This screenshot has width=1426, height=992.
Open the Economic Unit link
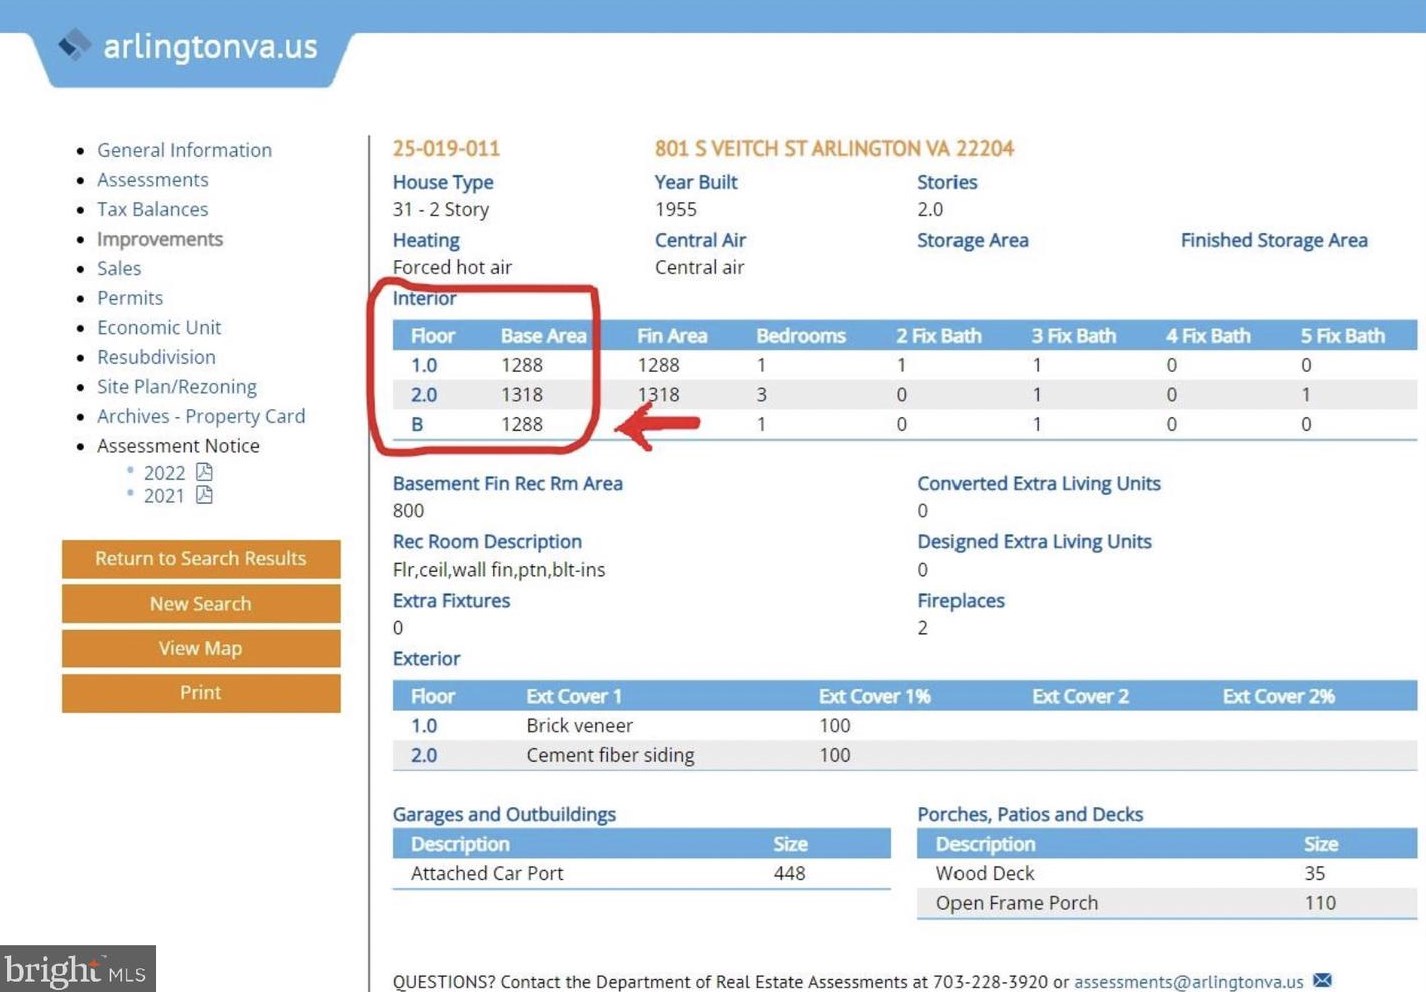click(158, 327)
